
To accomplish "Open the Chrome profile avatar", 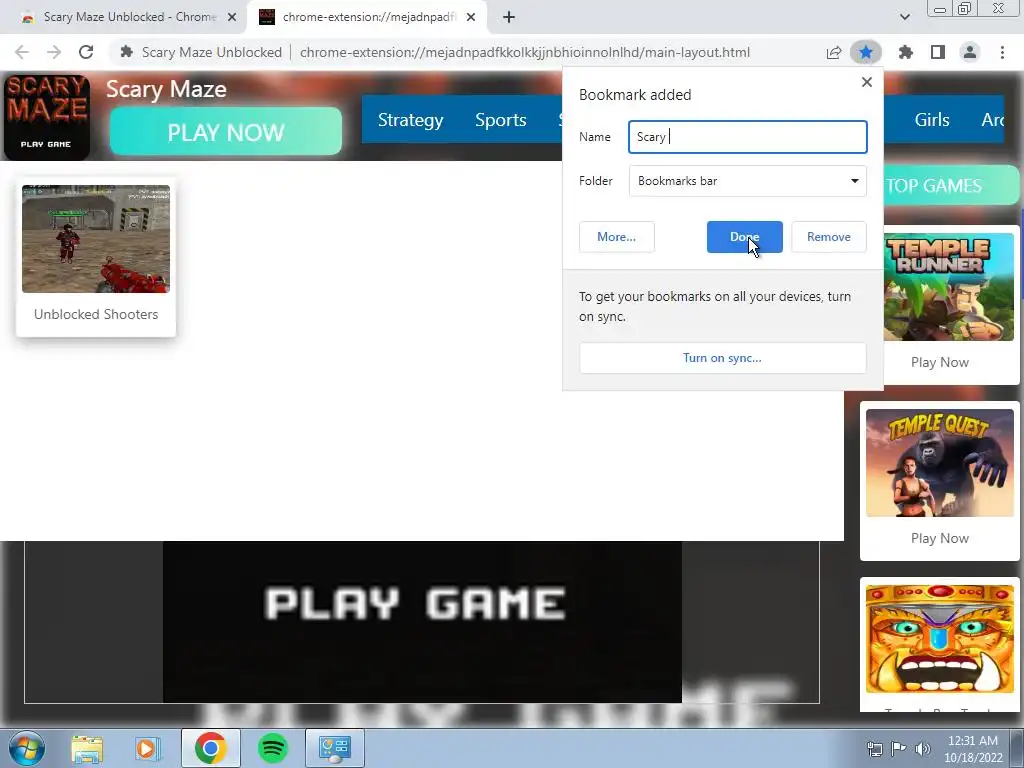I will click(x=970, y=52).
